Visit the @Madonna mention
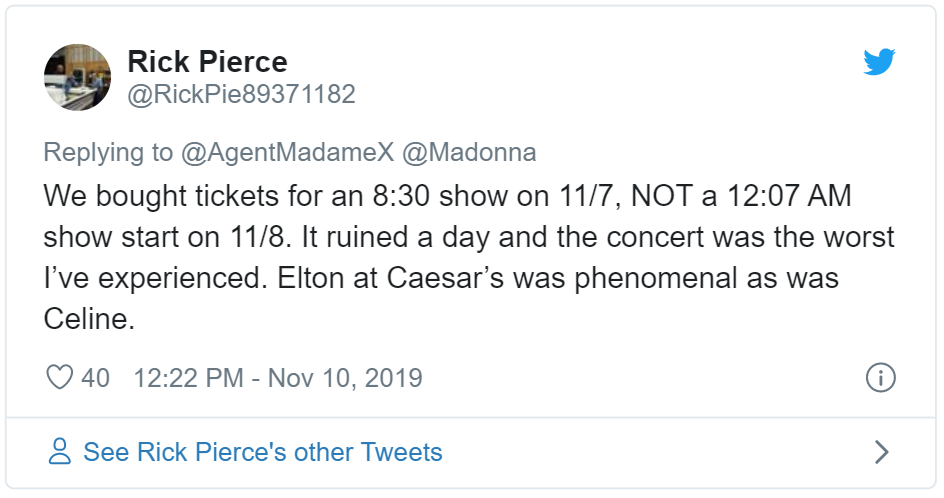The height and width of the screenshot is (498, 944). [469, 152]
